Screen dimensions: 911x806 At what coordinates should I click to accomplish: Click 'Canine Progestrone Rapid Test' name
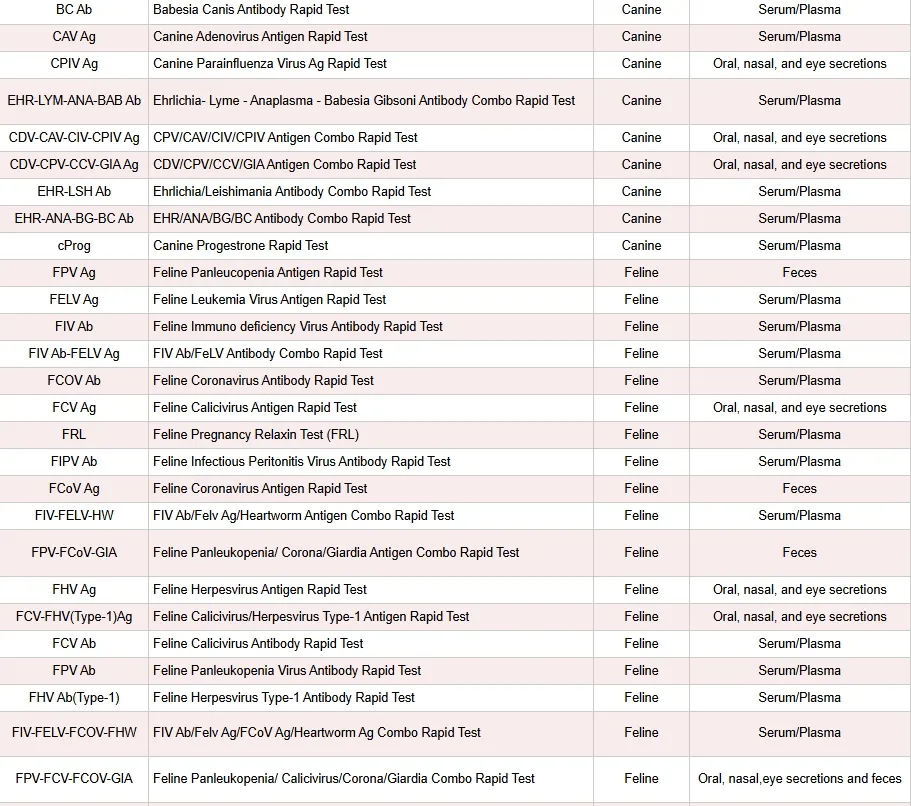pos(240,246)
